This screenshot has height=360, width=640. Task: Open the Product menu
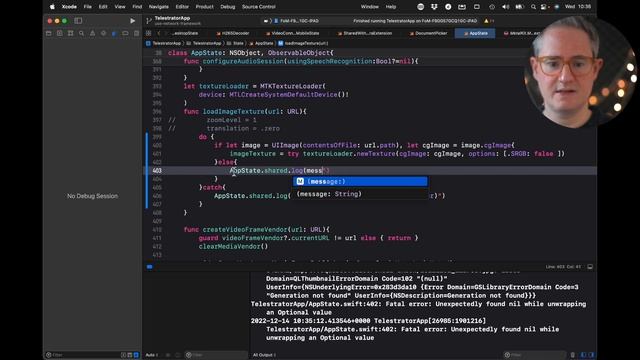(x=204, y=7)
